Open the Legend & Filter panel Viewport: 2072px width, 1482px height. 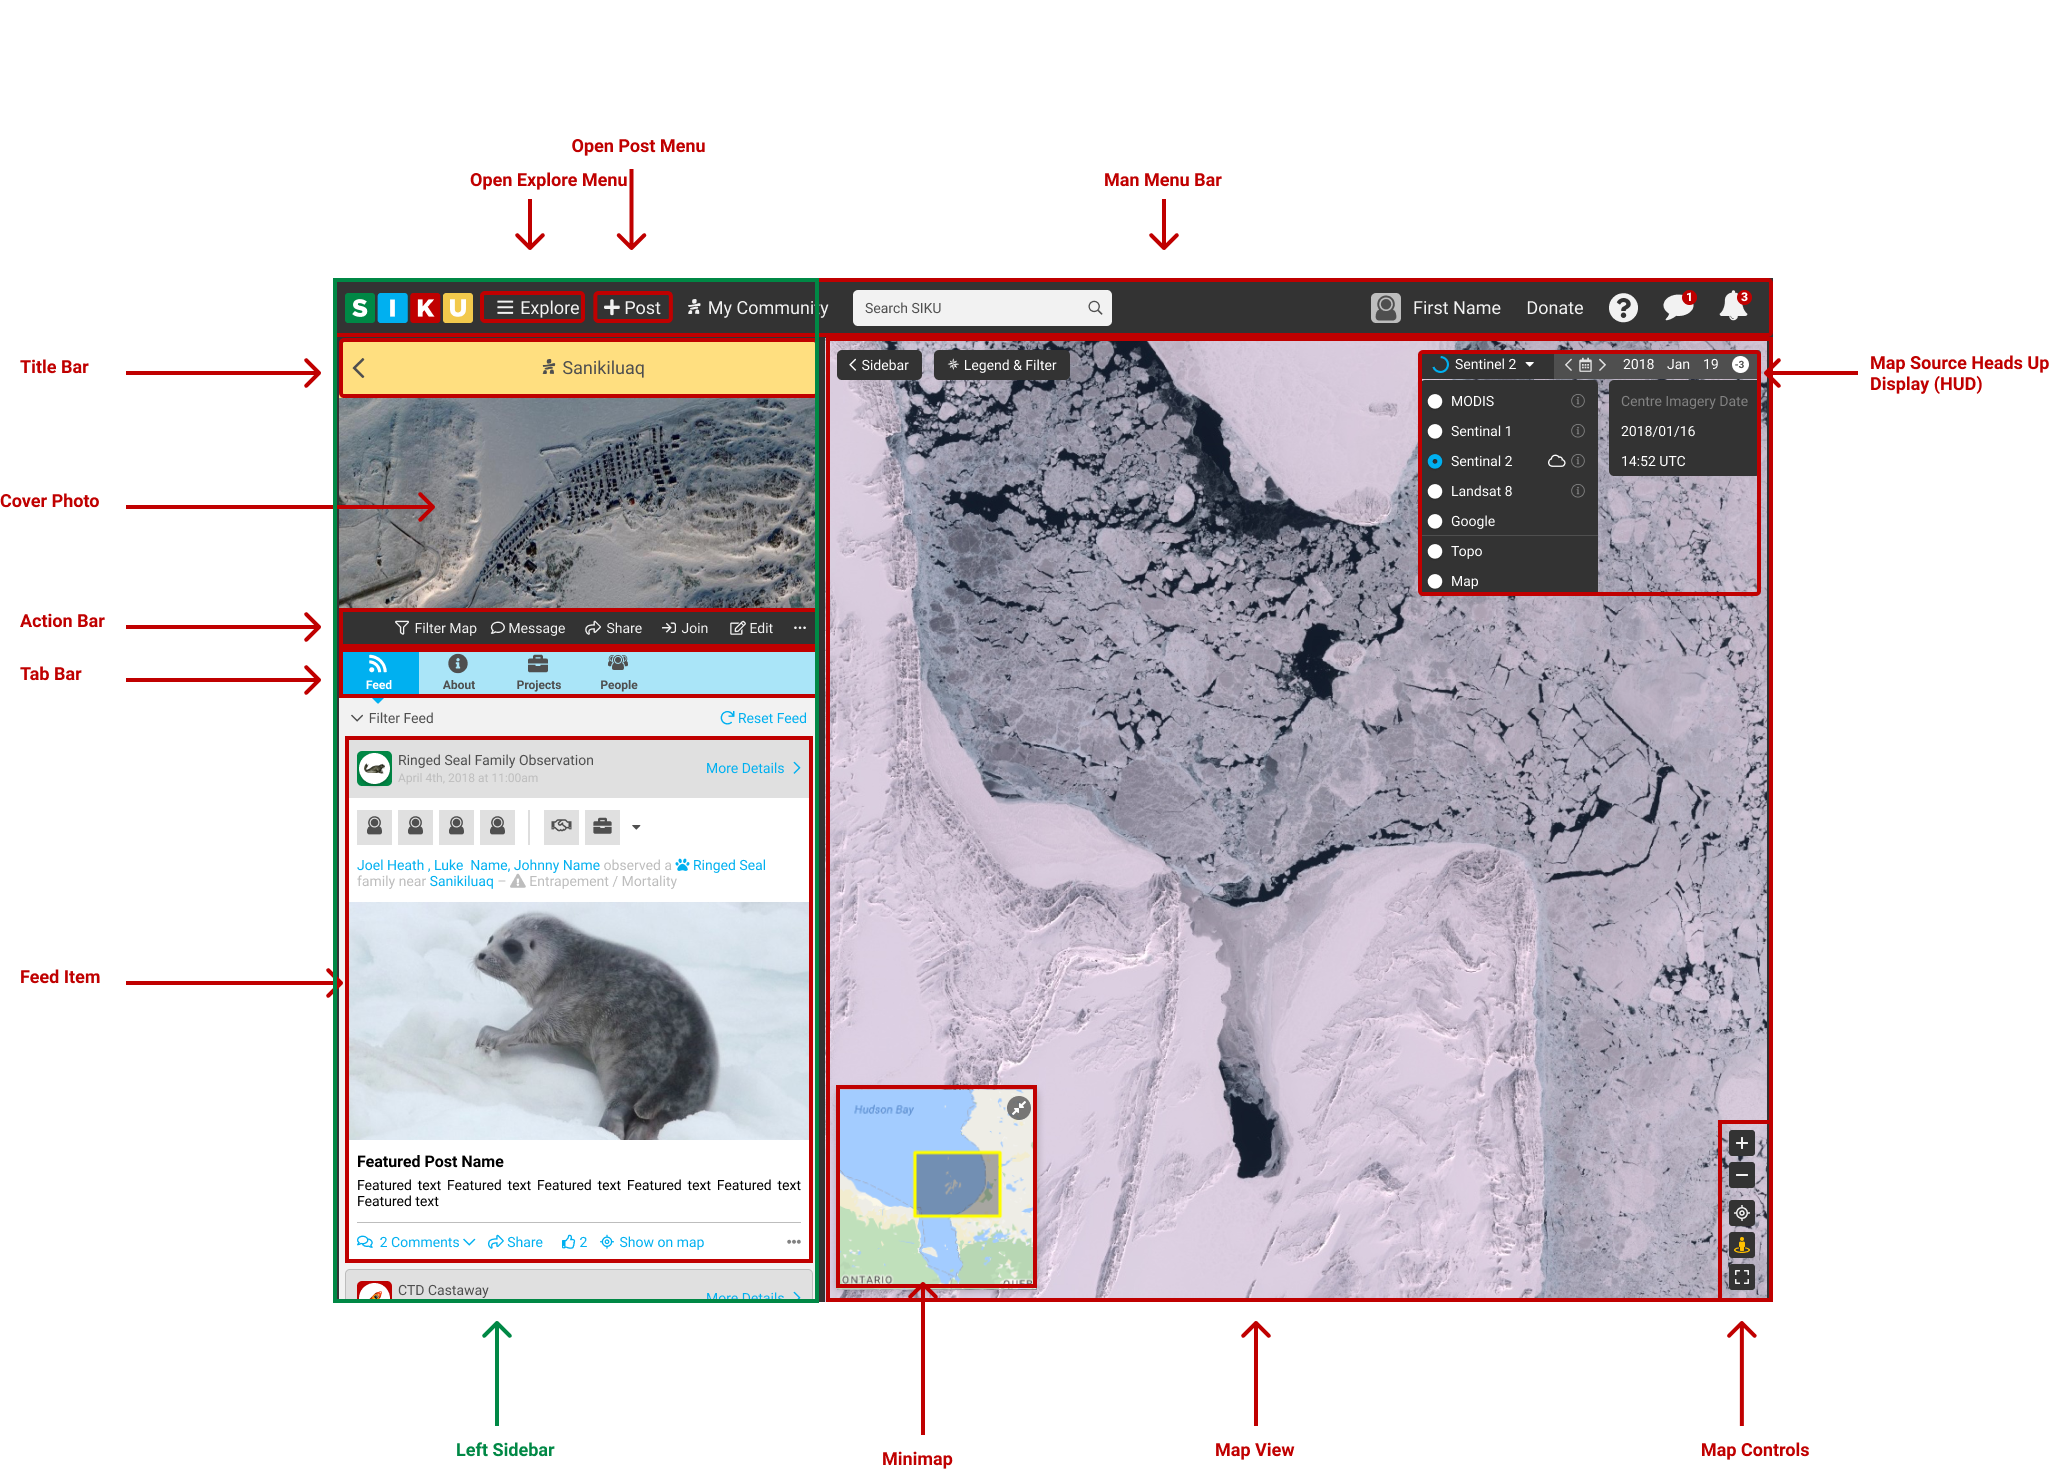1001,364
